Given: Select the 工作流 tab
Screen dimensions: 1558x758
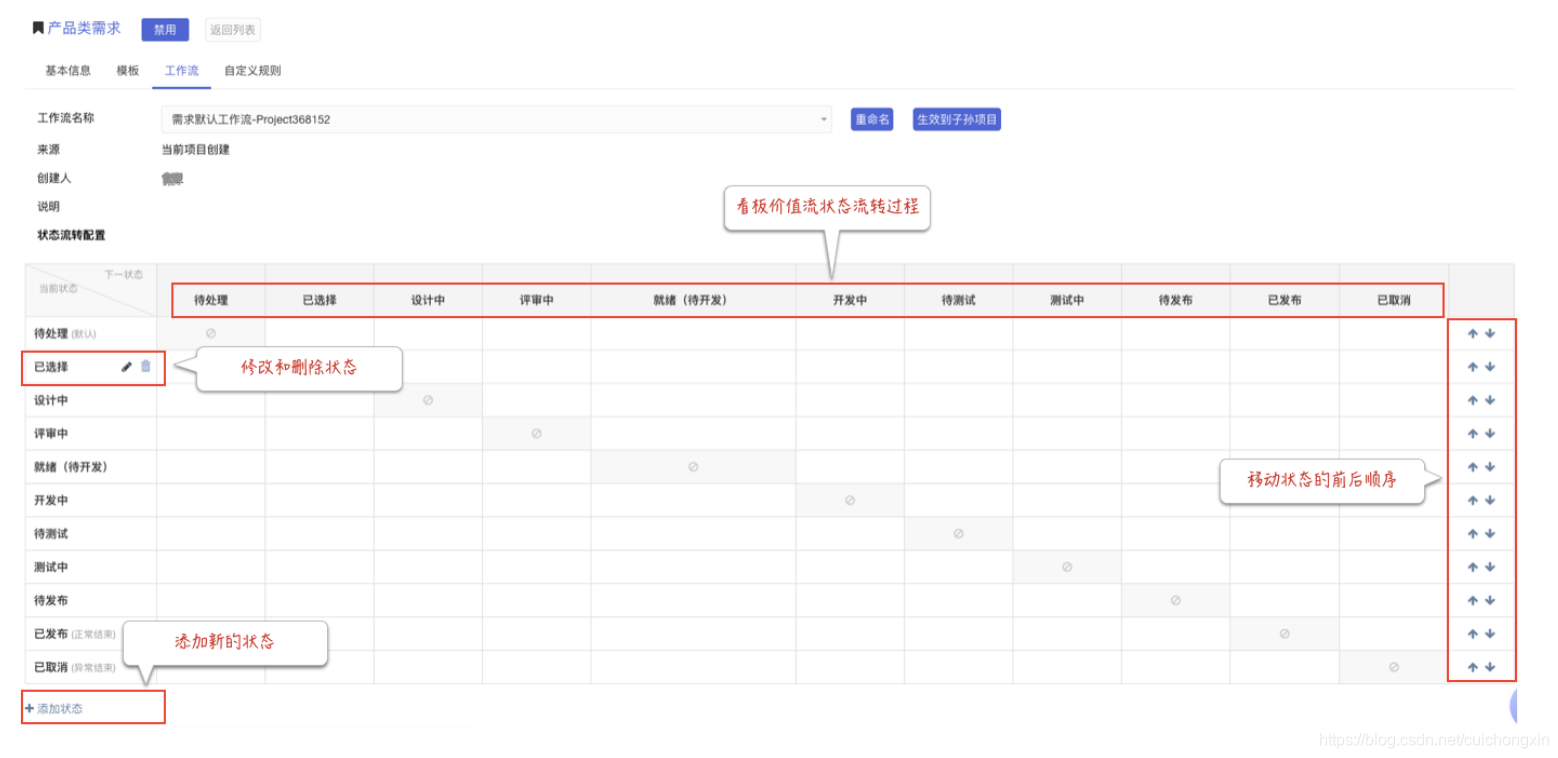Looking at the screenshot, I should 182,71.
